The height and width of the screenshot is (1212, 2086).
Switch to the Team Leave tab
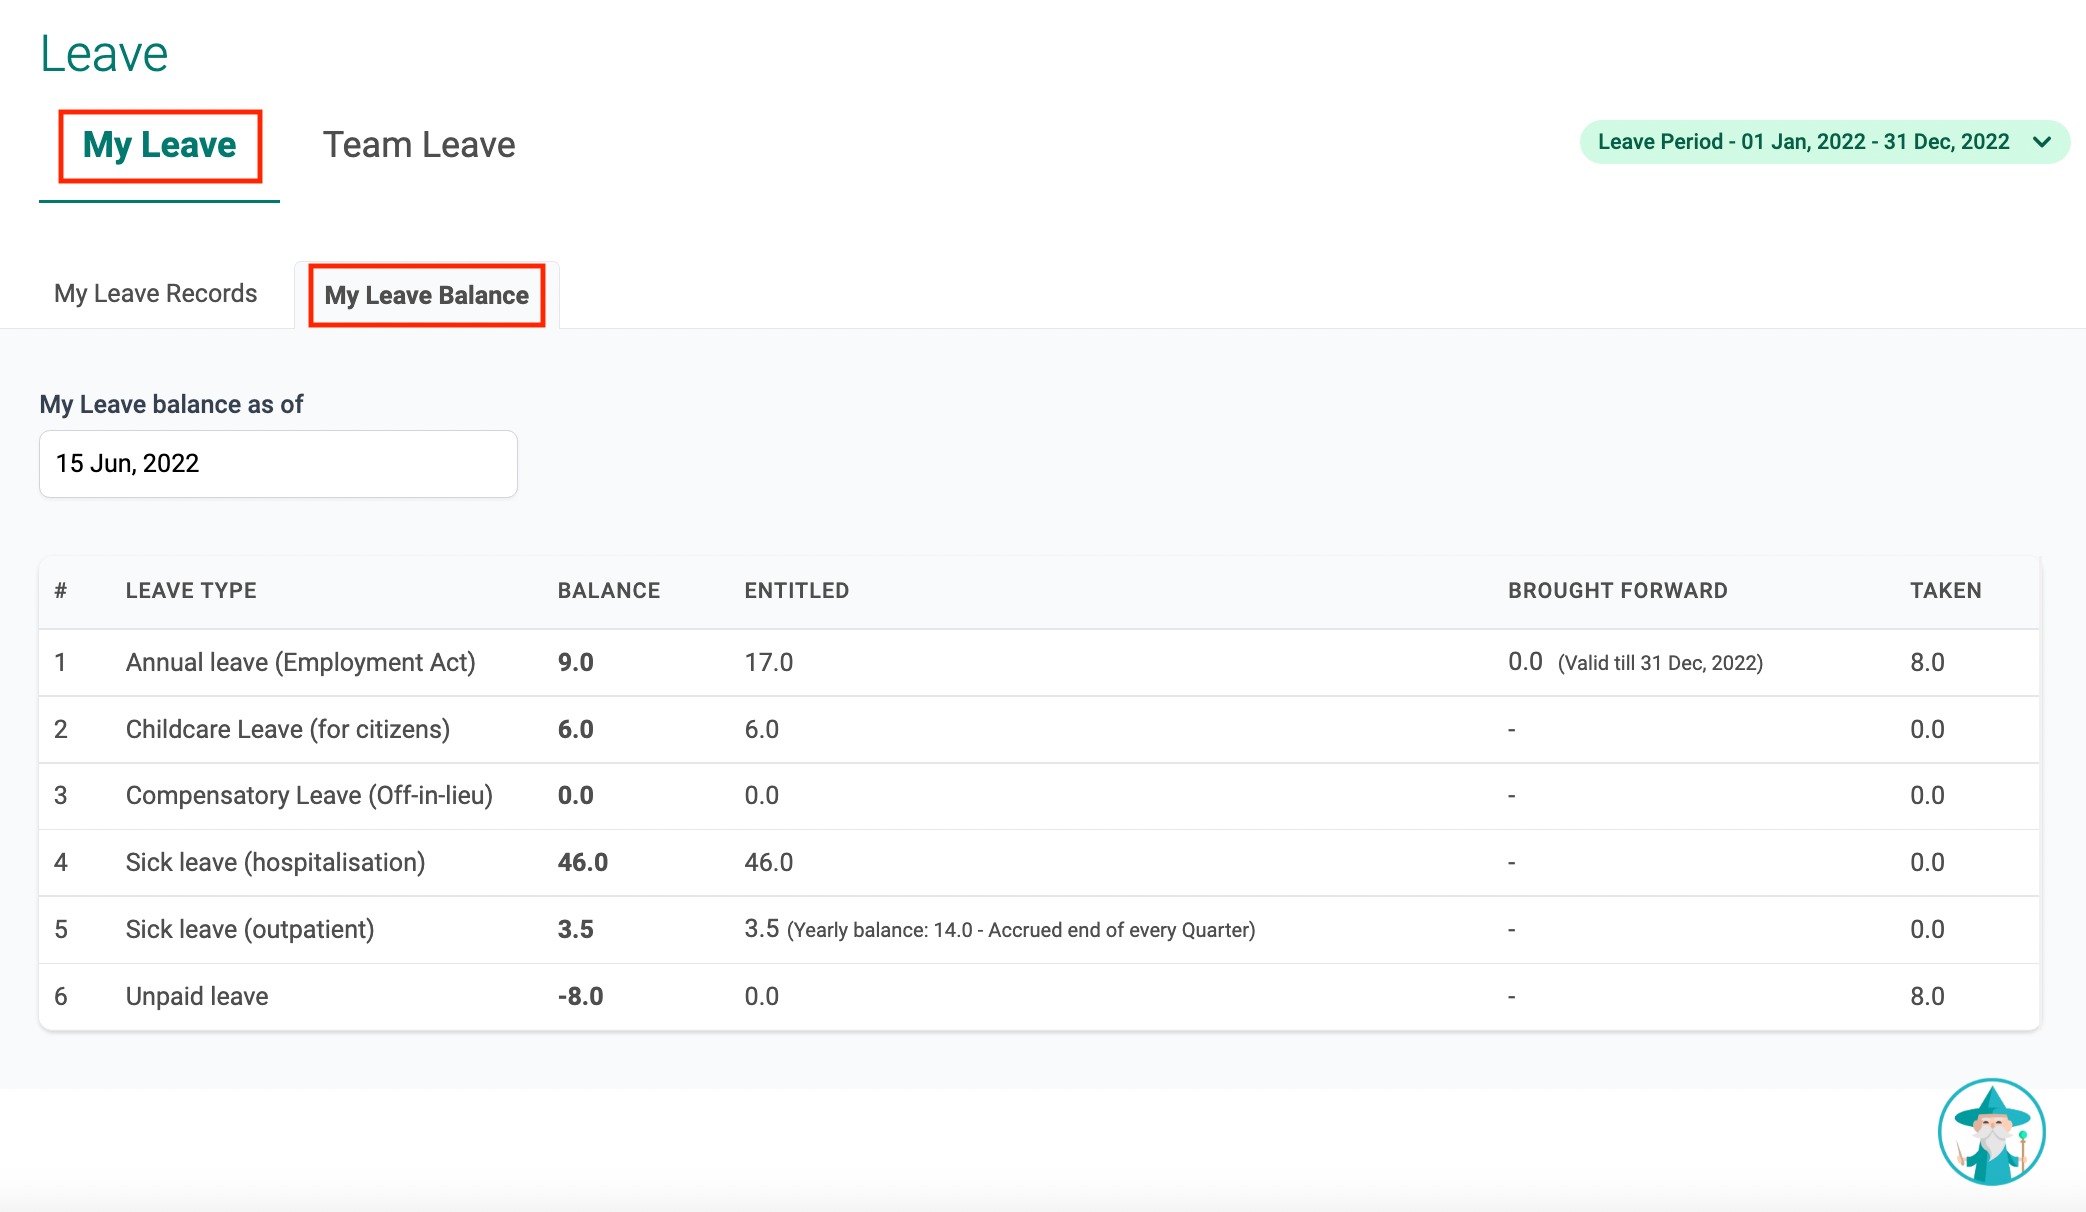(418, 145)
